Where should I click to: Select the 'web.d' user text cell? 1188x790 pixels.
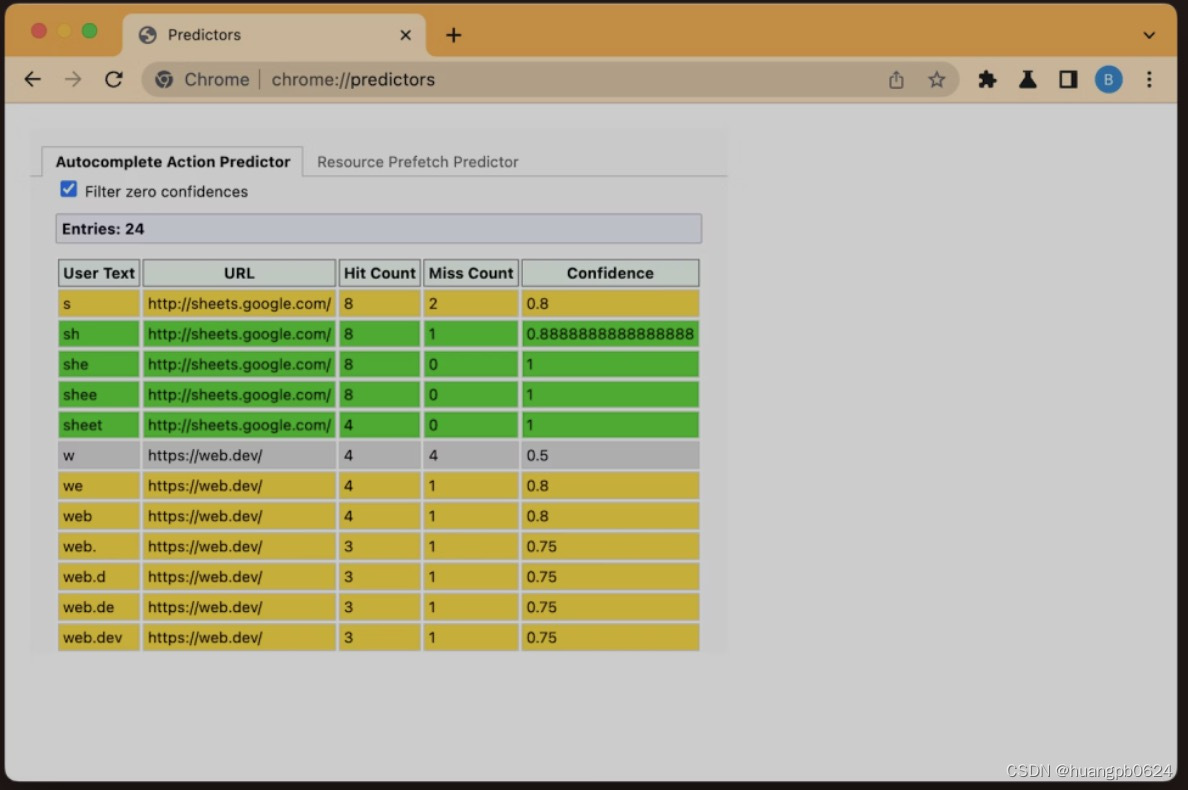pos(98,576)
